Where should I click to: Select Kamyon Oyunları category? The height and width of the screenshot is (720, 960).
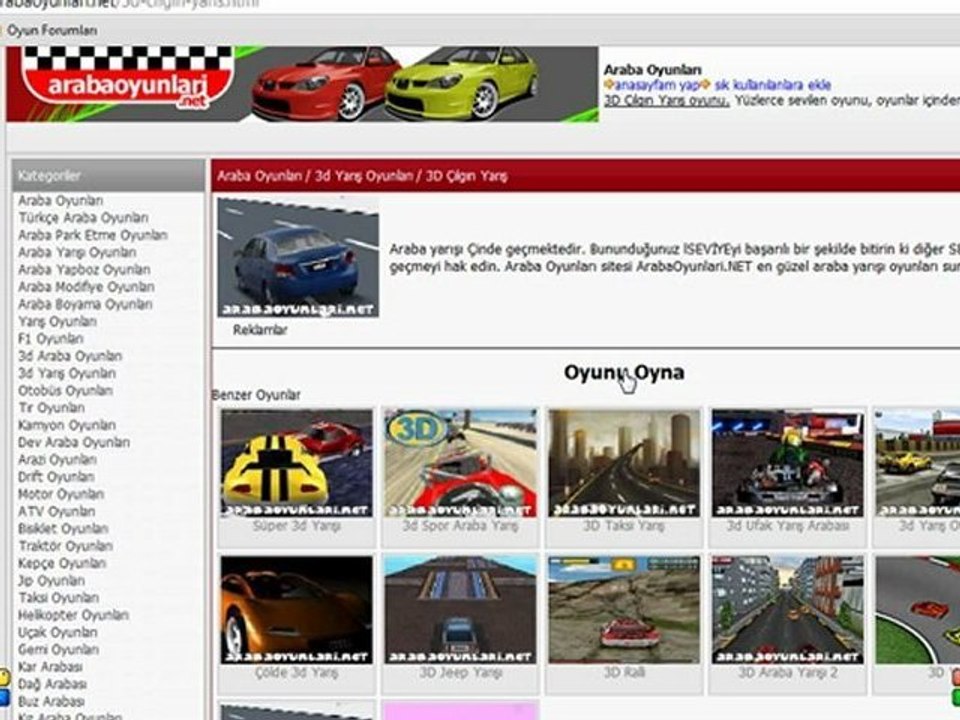(67, 425)
